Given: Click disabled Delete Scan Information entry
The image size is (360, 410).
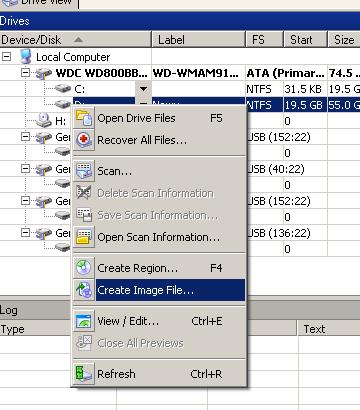Looking at the screenshot, I should point(159,193).
